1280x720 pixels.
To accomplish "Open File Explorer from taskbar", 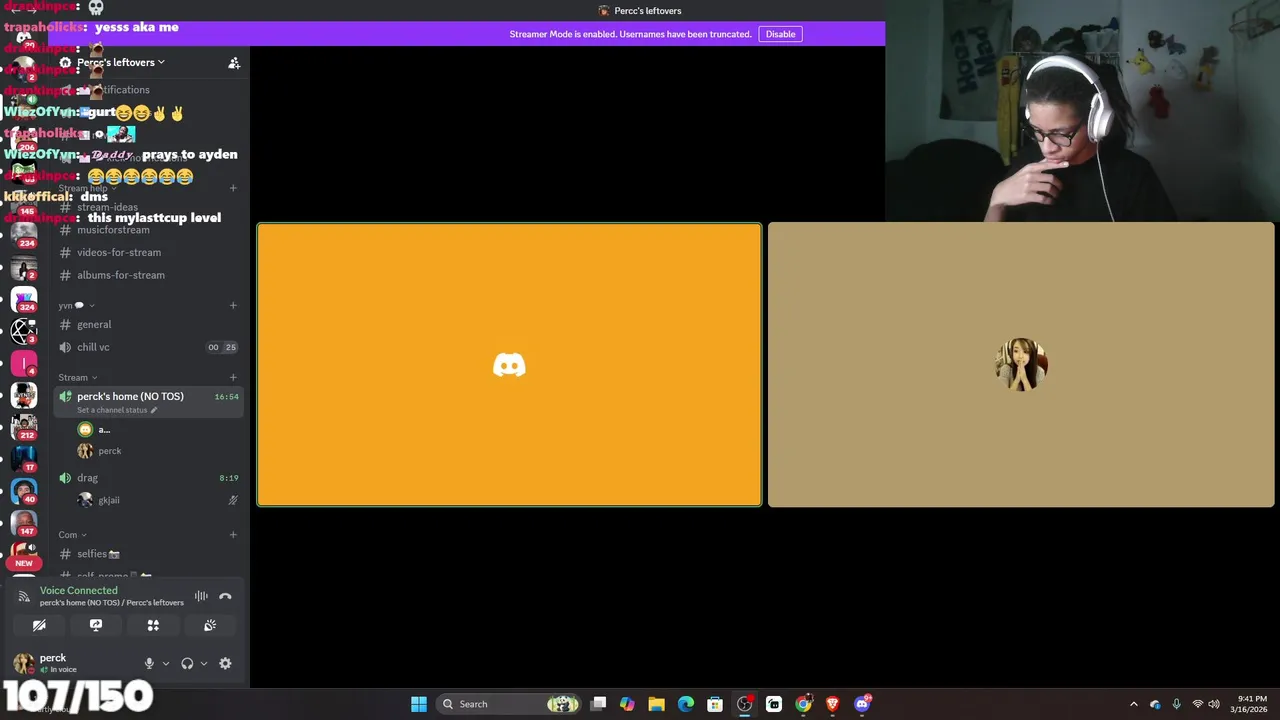I will coord(656,704).
